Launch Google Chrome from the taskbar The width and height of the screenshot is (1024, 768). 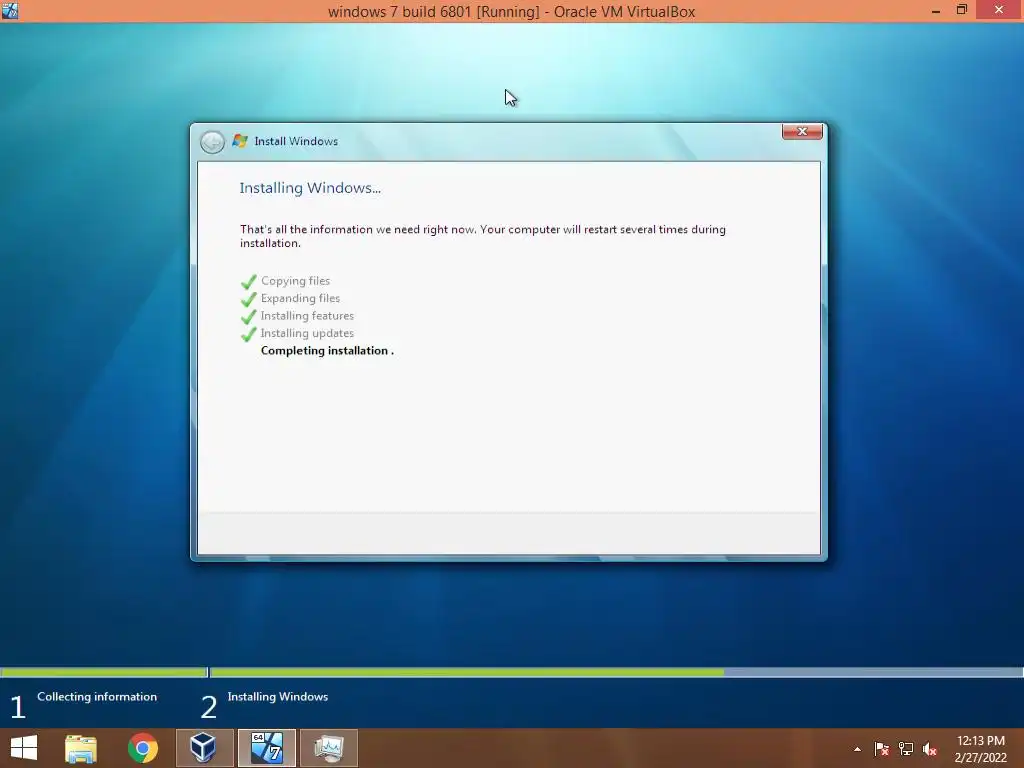click(142, 748)
